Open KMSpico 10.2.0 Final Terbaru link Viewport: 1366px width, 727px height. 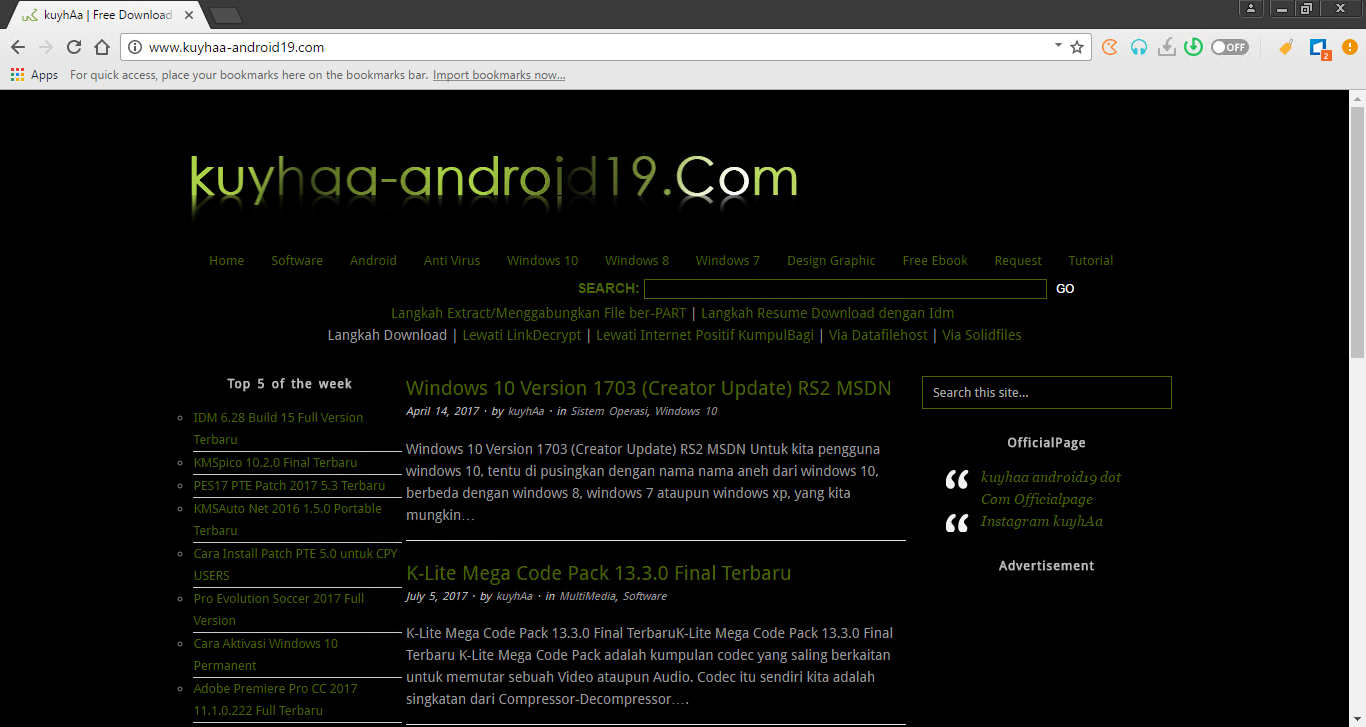(275, 463)
